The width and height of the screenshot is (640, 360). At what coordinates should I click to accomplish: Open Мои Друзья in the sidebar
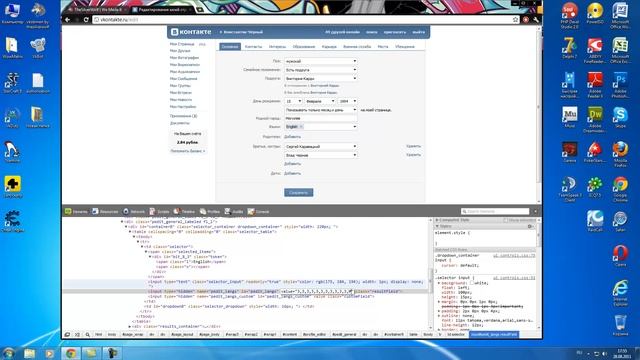pyautogui.click(x=180, y=51)
